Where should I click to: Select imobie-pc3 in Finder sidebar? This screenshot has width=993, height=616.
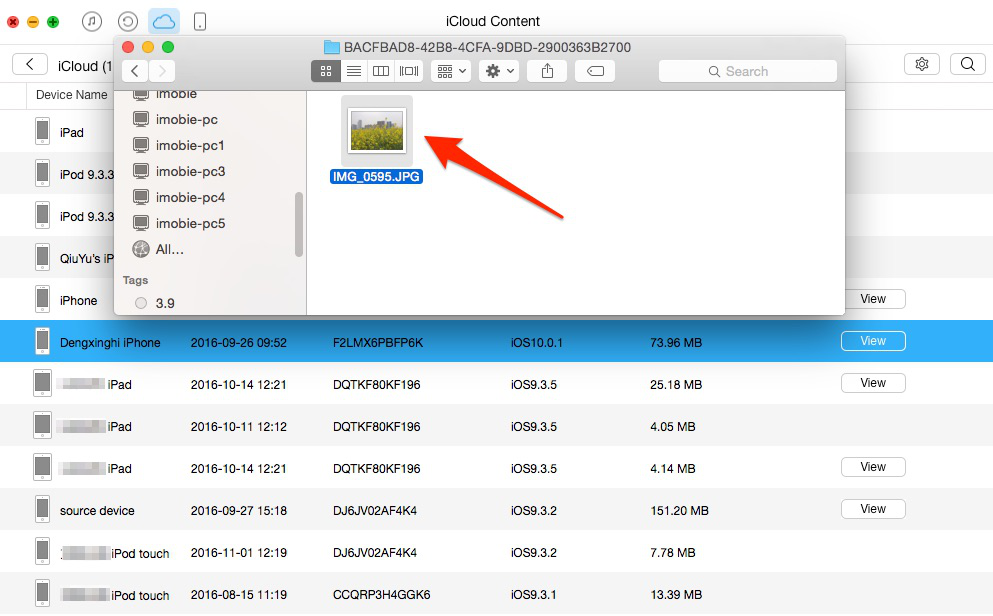pyautogui.click(x=190, y=171)
